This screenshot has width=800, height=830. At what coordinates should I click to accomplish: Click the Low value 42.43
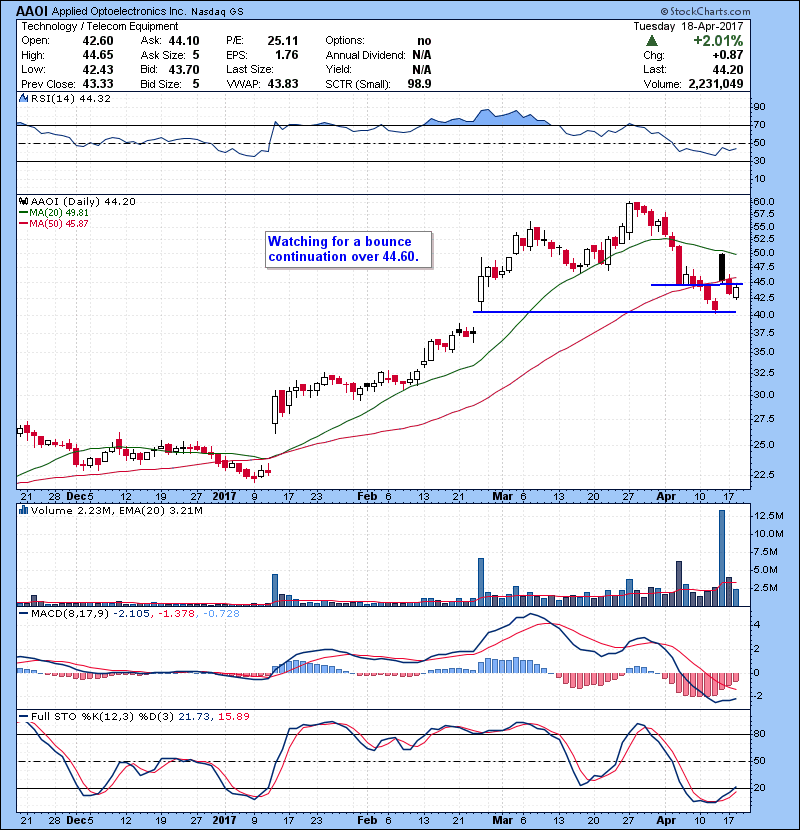tap(98, 69)
